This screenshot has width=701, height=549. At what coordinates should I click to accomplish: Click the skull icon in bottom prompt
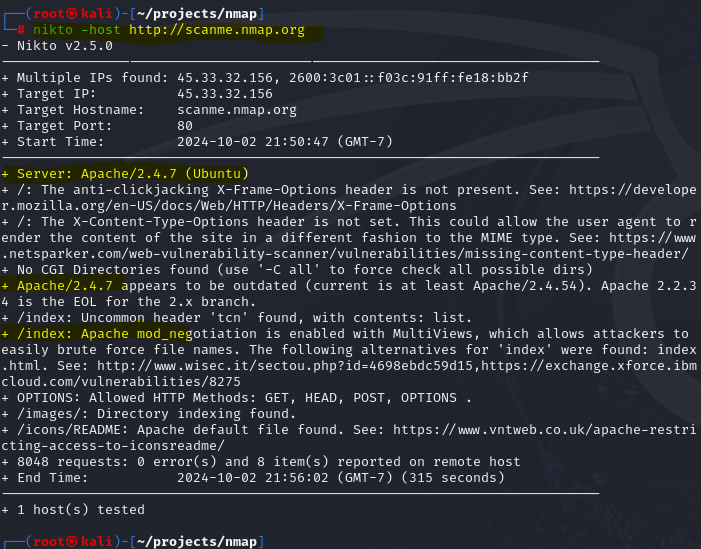pyautogui.click(x=72, y=541)
